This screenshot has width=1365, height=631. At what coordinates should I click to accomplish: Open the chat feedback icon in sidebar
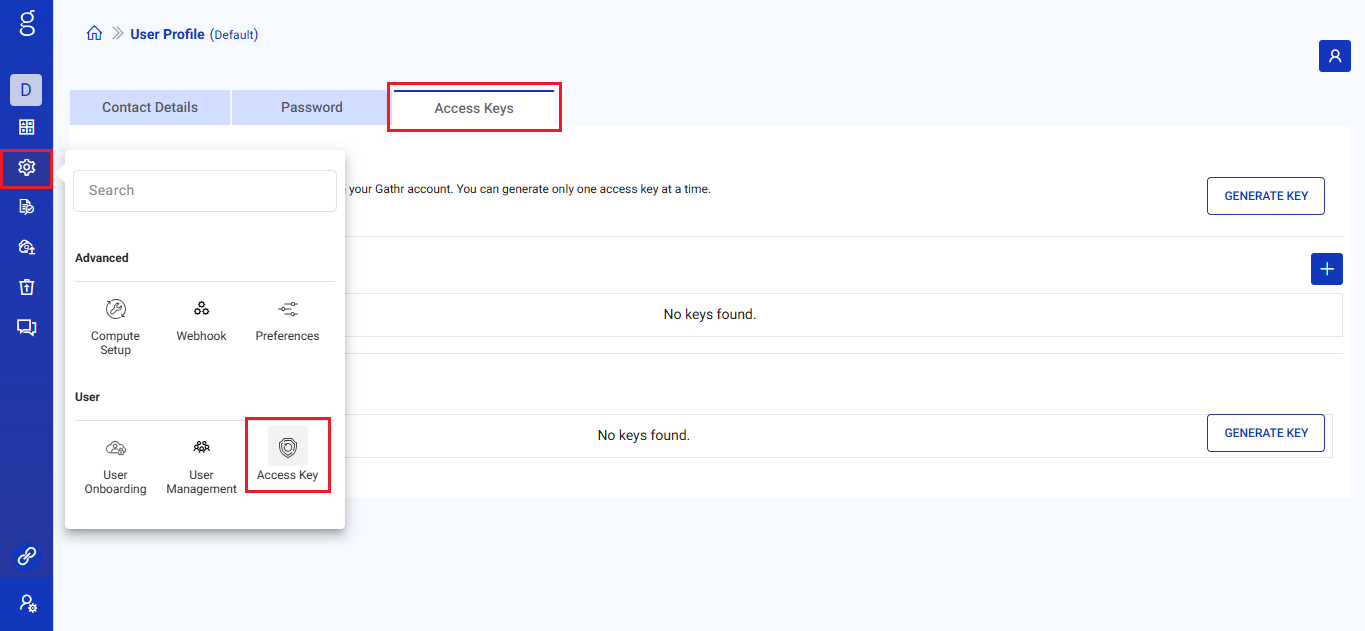[x=26, y=327]
